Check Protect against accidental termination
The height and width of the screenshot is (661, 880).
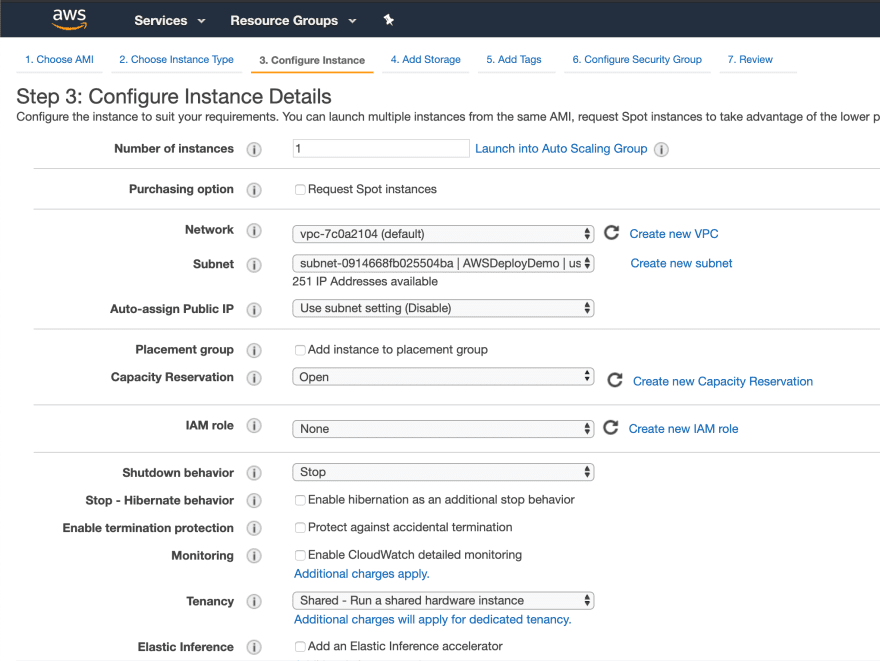[x=300, y=527]
